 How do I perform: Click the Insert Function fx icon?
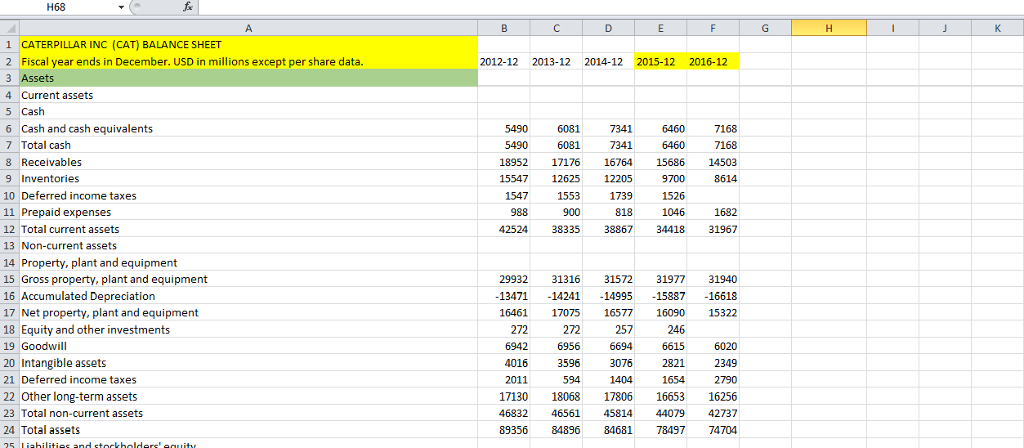(x=187, y=7)
